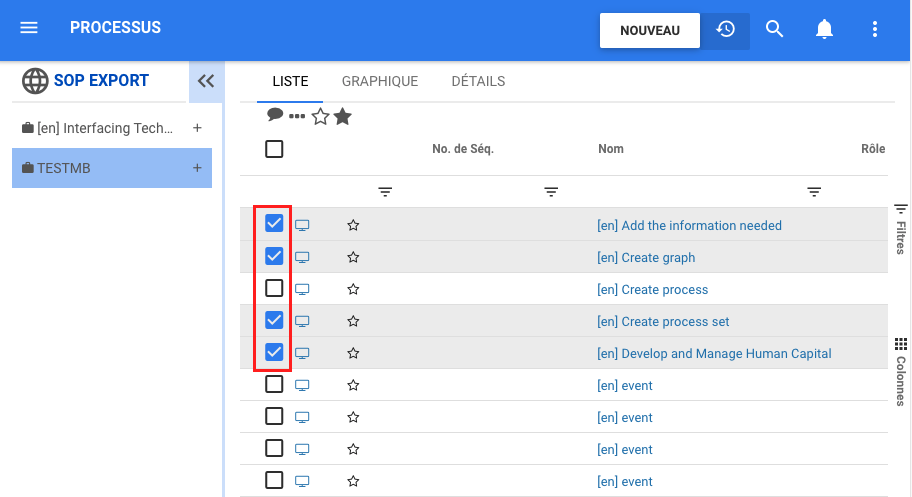Screen dimensions: 912x497
Task: Click the search magnifier icon
Action: 774,29
